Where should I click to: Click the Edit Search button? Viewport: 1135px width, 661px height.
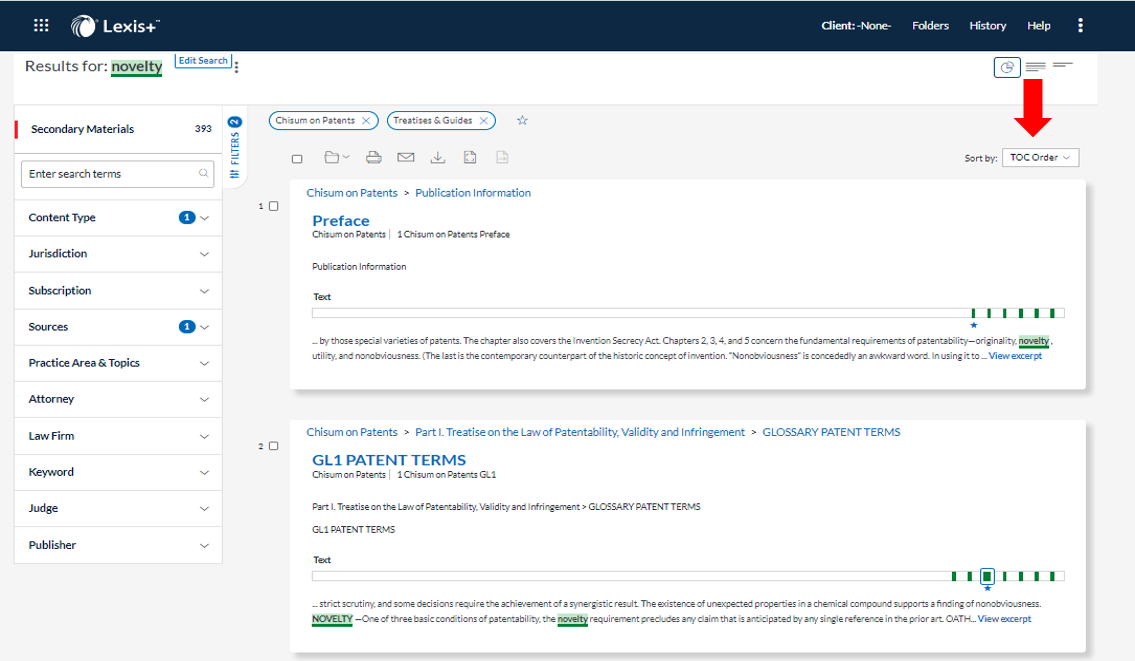203,61
